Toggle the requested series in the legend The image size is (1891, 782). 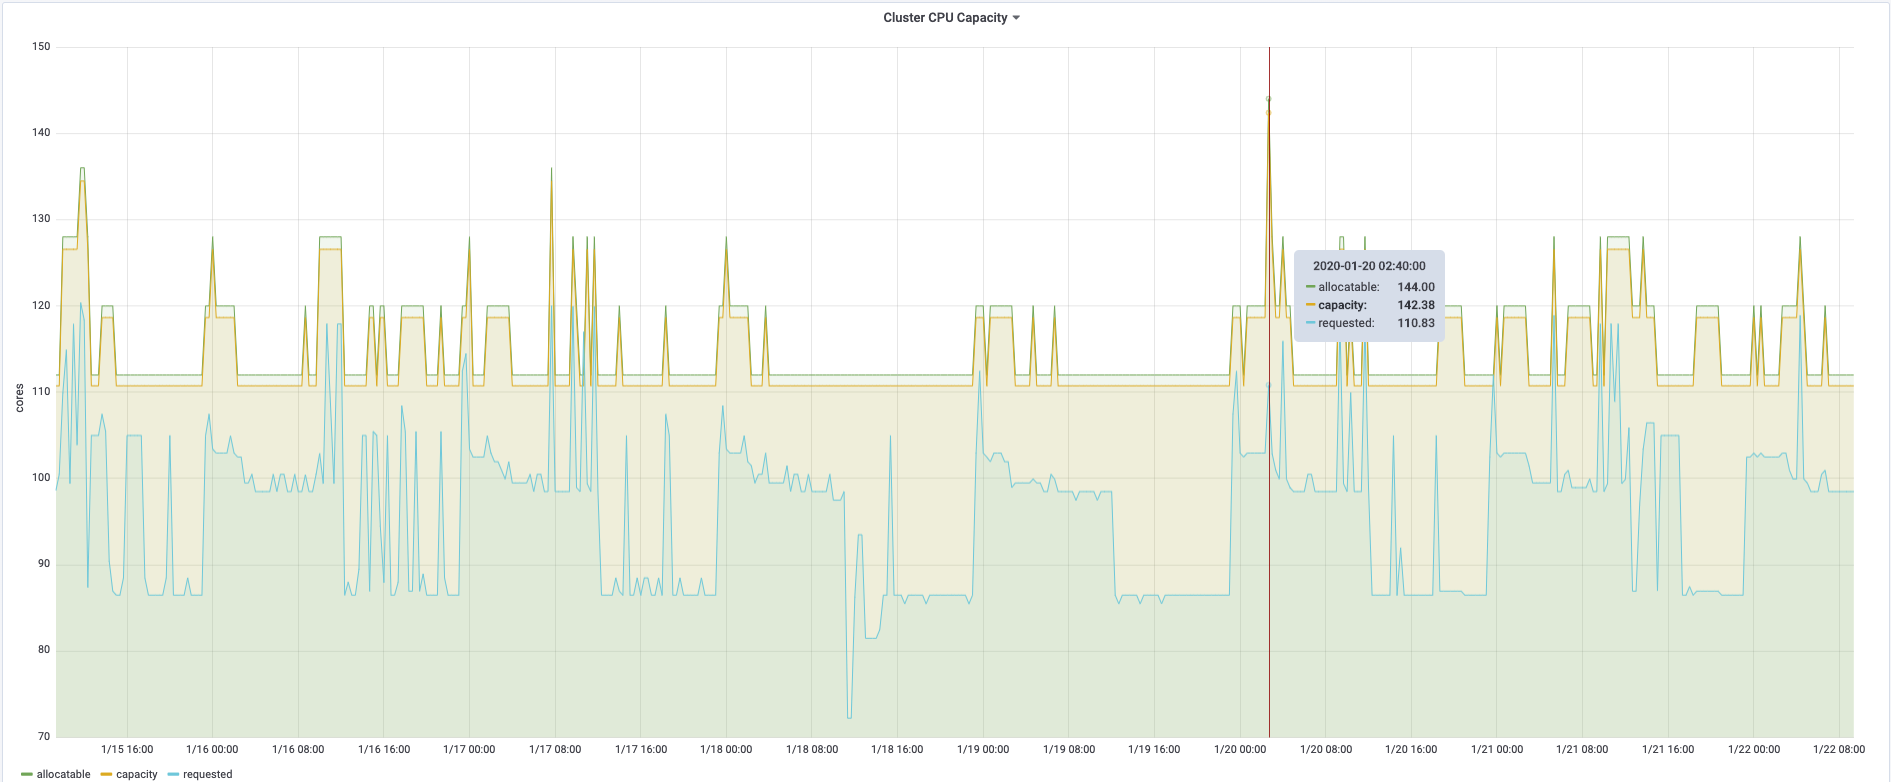(207, 774)
